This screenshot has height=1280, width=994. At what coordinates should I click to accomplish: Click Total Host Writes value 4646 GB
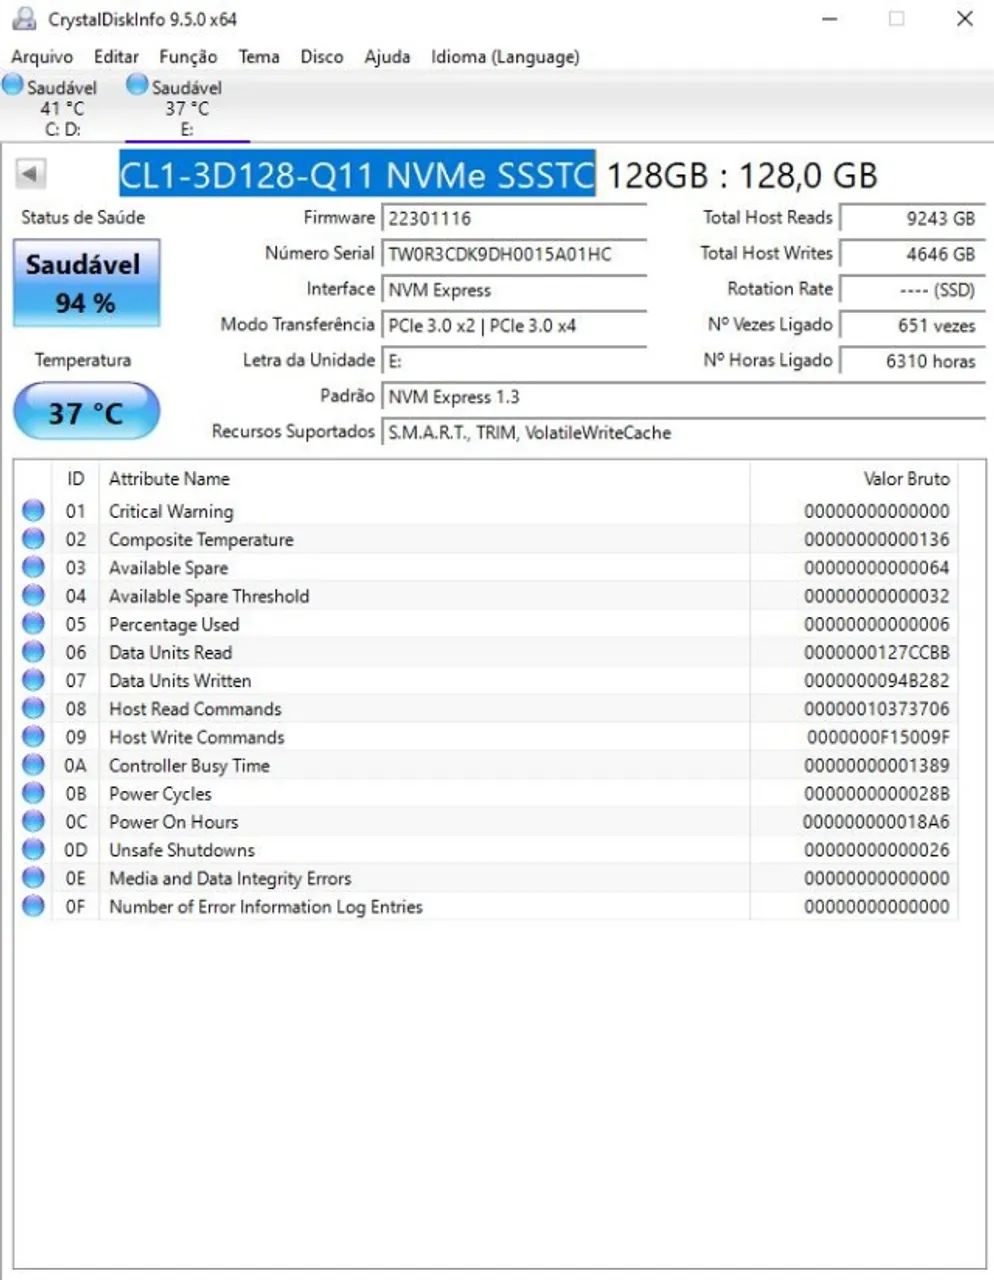[912, 254]
